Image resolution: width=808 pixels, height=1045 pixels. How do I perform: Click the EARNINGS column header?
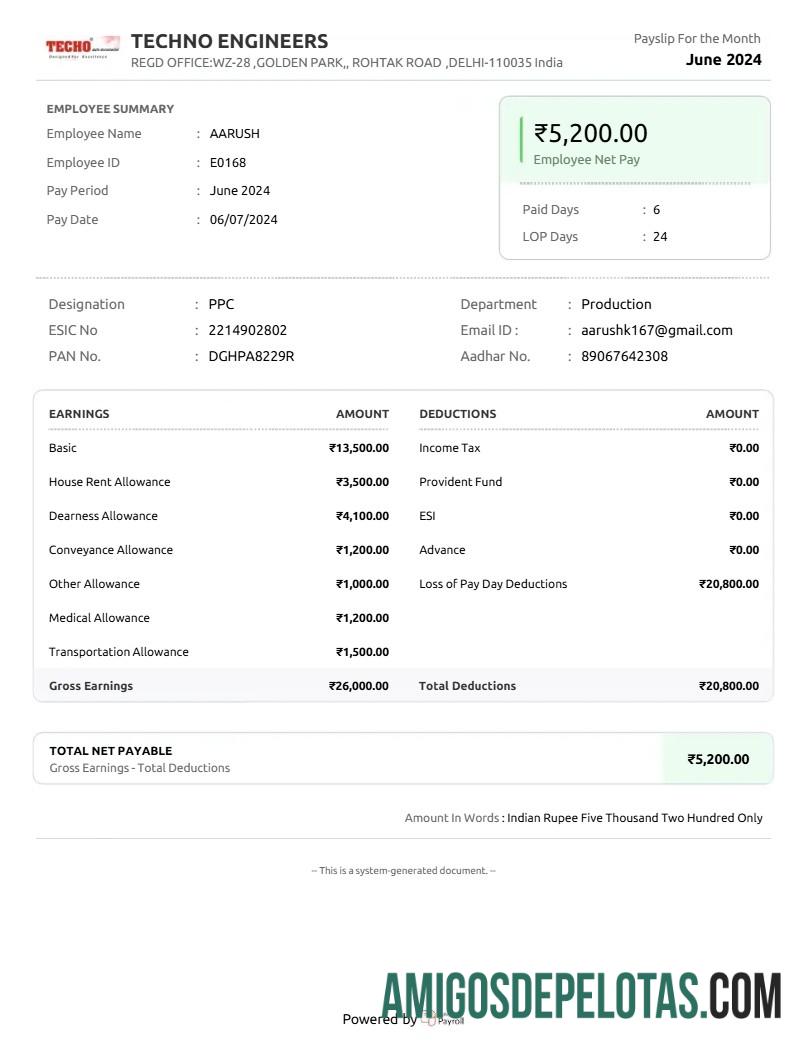point(79,413)
